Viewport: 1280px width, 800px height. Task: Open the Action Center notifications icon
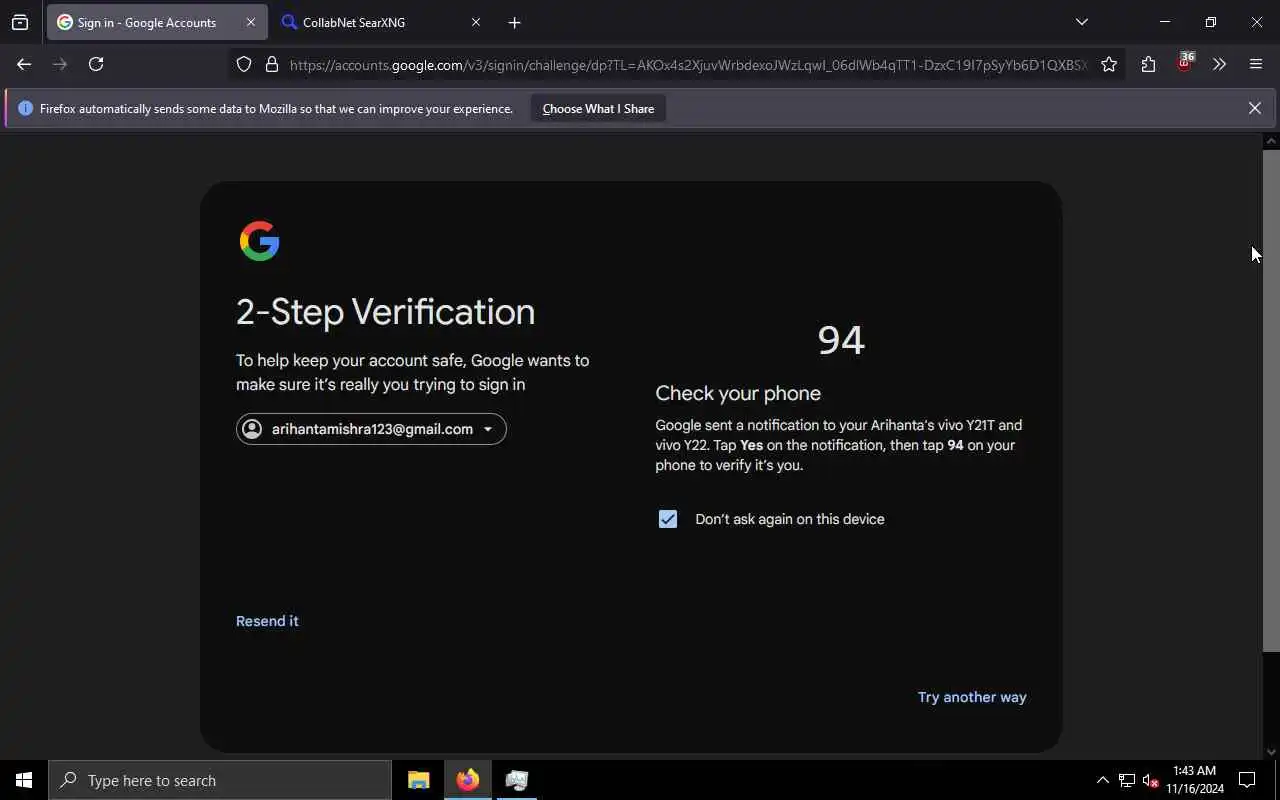[x=1247, y=780]
